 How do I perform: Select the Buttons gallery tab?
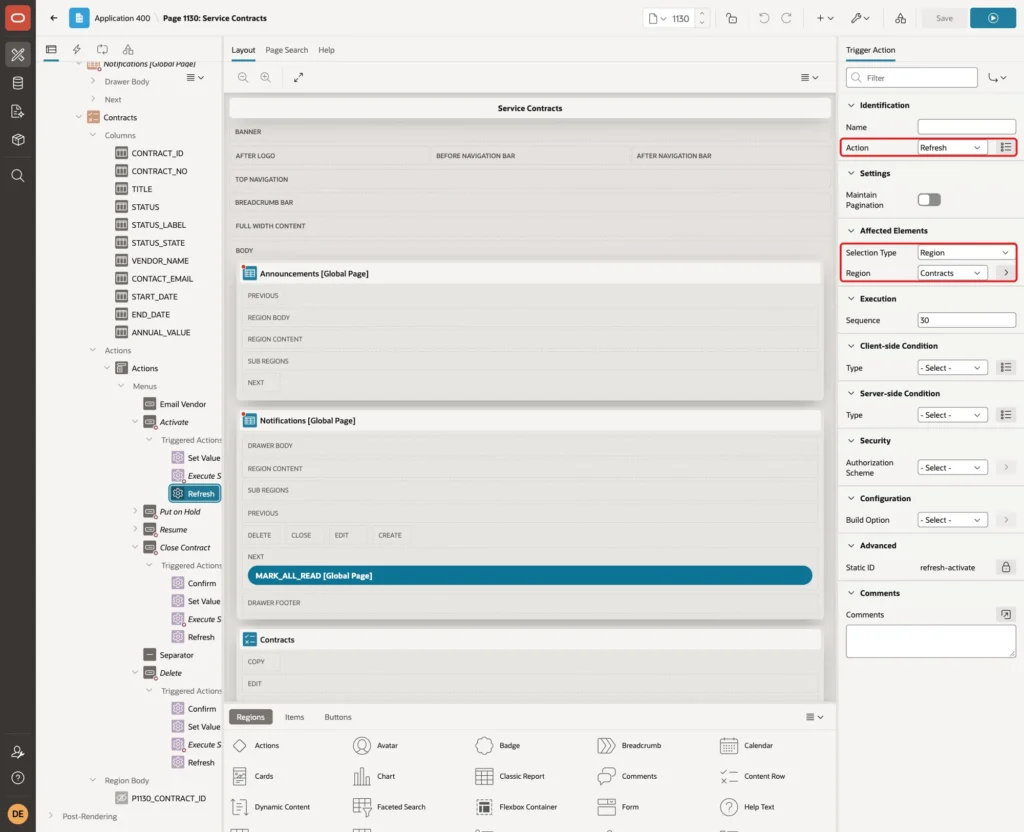[x=338, y=717]
